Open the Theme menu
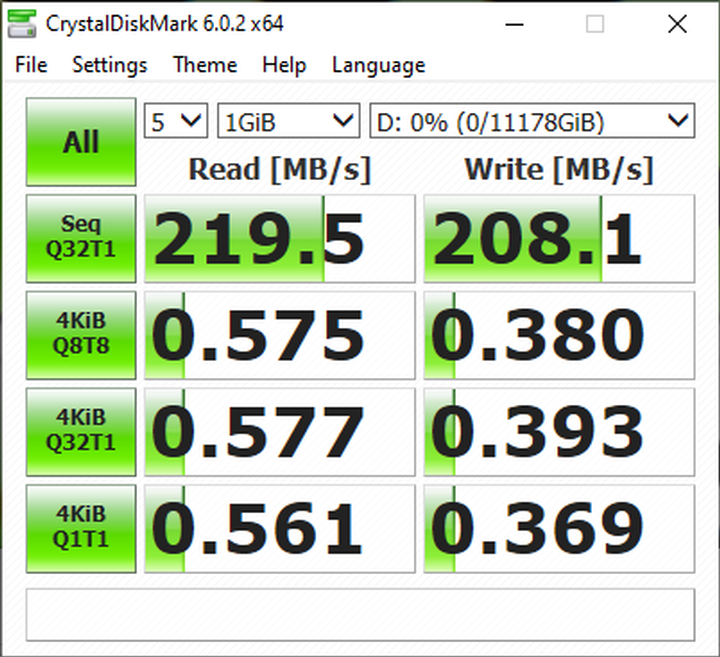 (x=204, y=65)
